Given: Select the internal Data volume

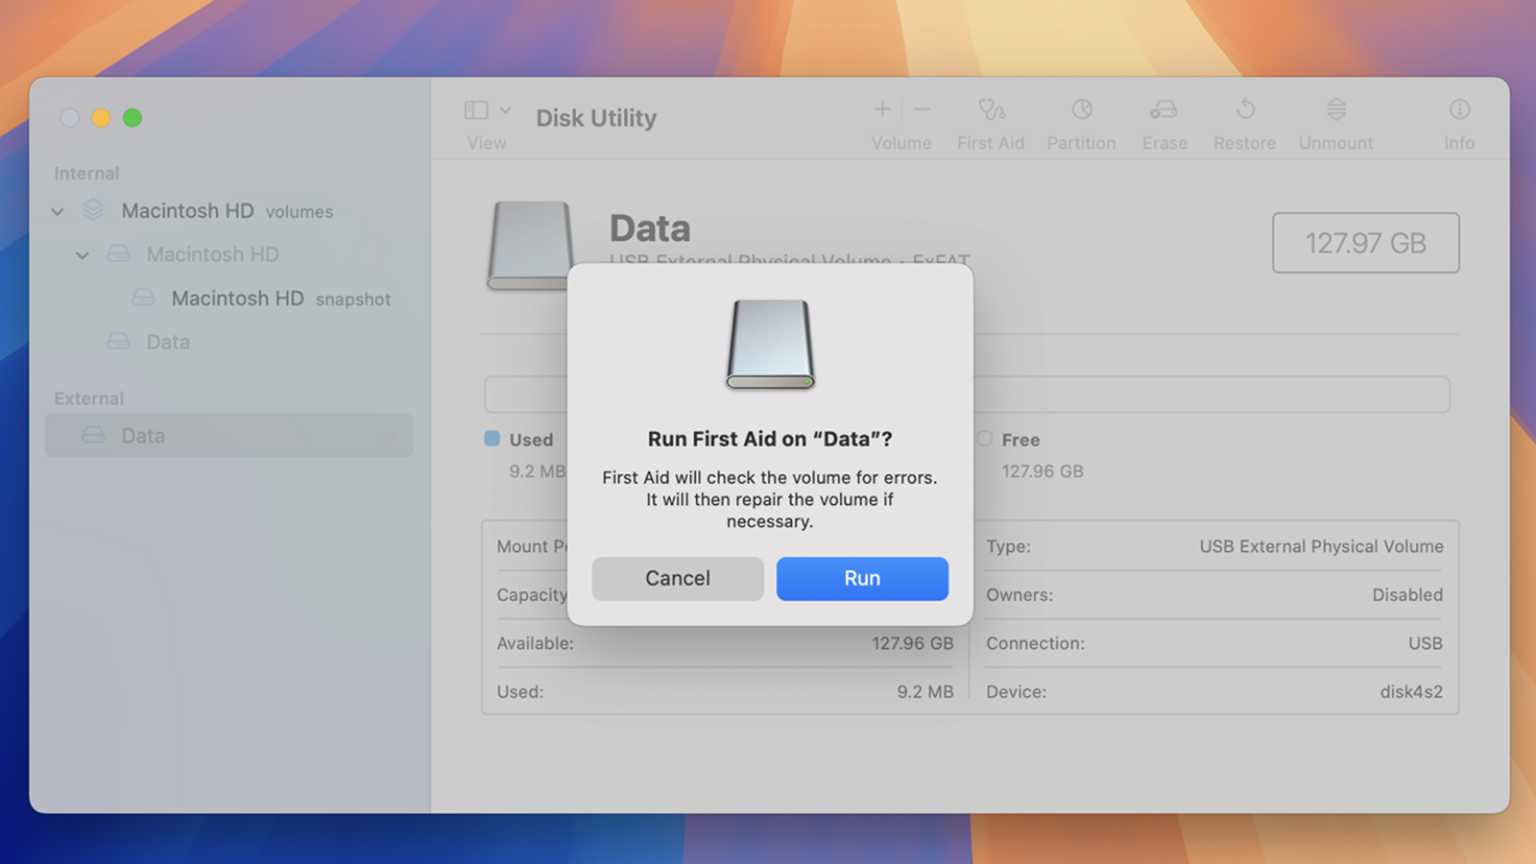Looking at the screenshot, I should (x=168, y=341).
